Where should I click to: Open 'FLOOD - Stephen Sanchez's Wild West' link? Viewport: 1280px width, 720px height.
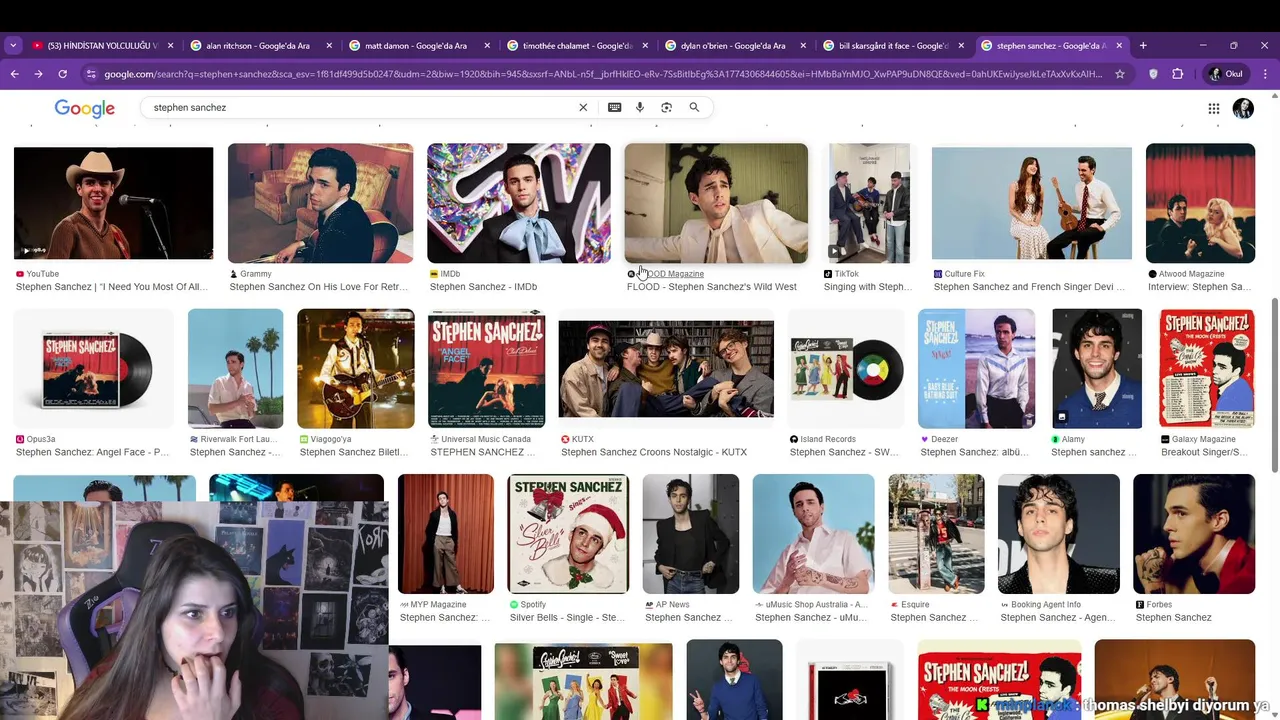(x=712, y=287)
